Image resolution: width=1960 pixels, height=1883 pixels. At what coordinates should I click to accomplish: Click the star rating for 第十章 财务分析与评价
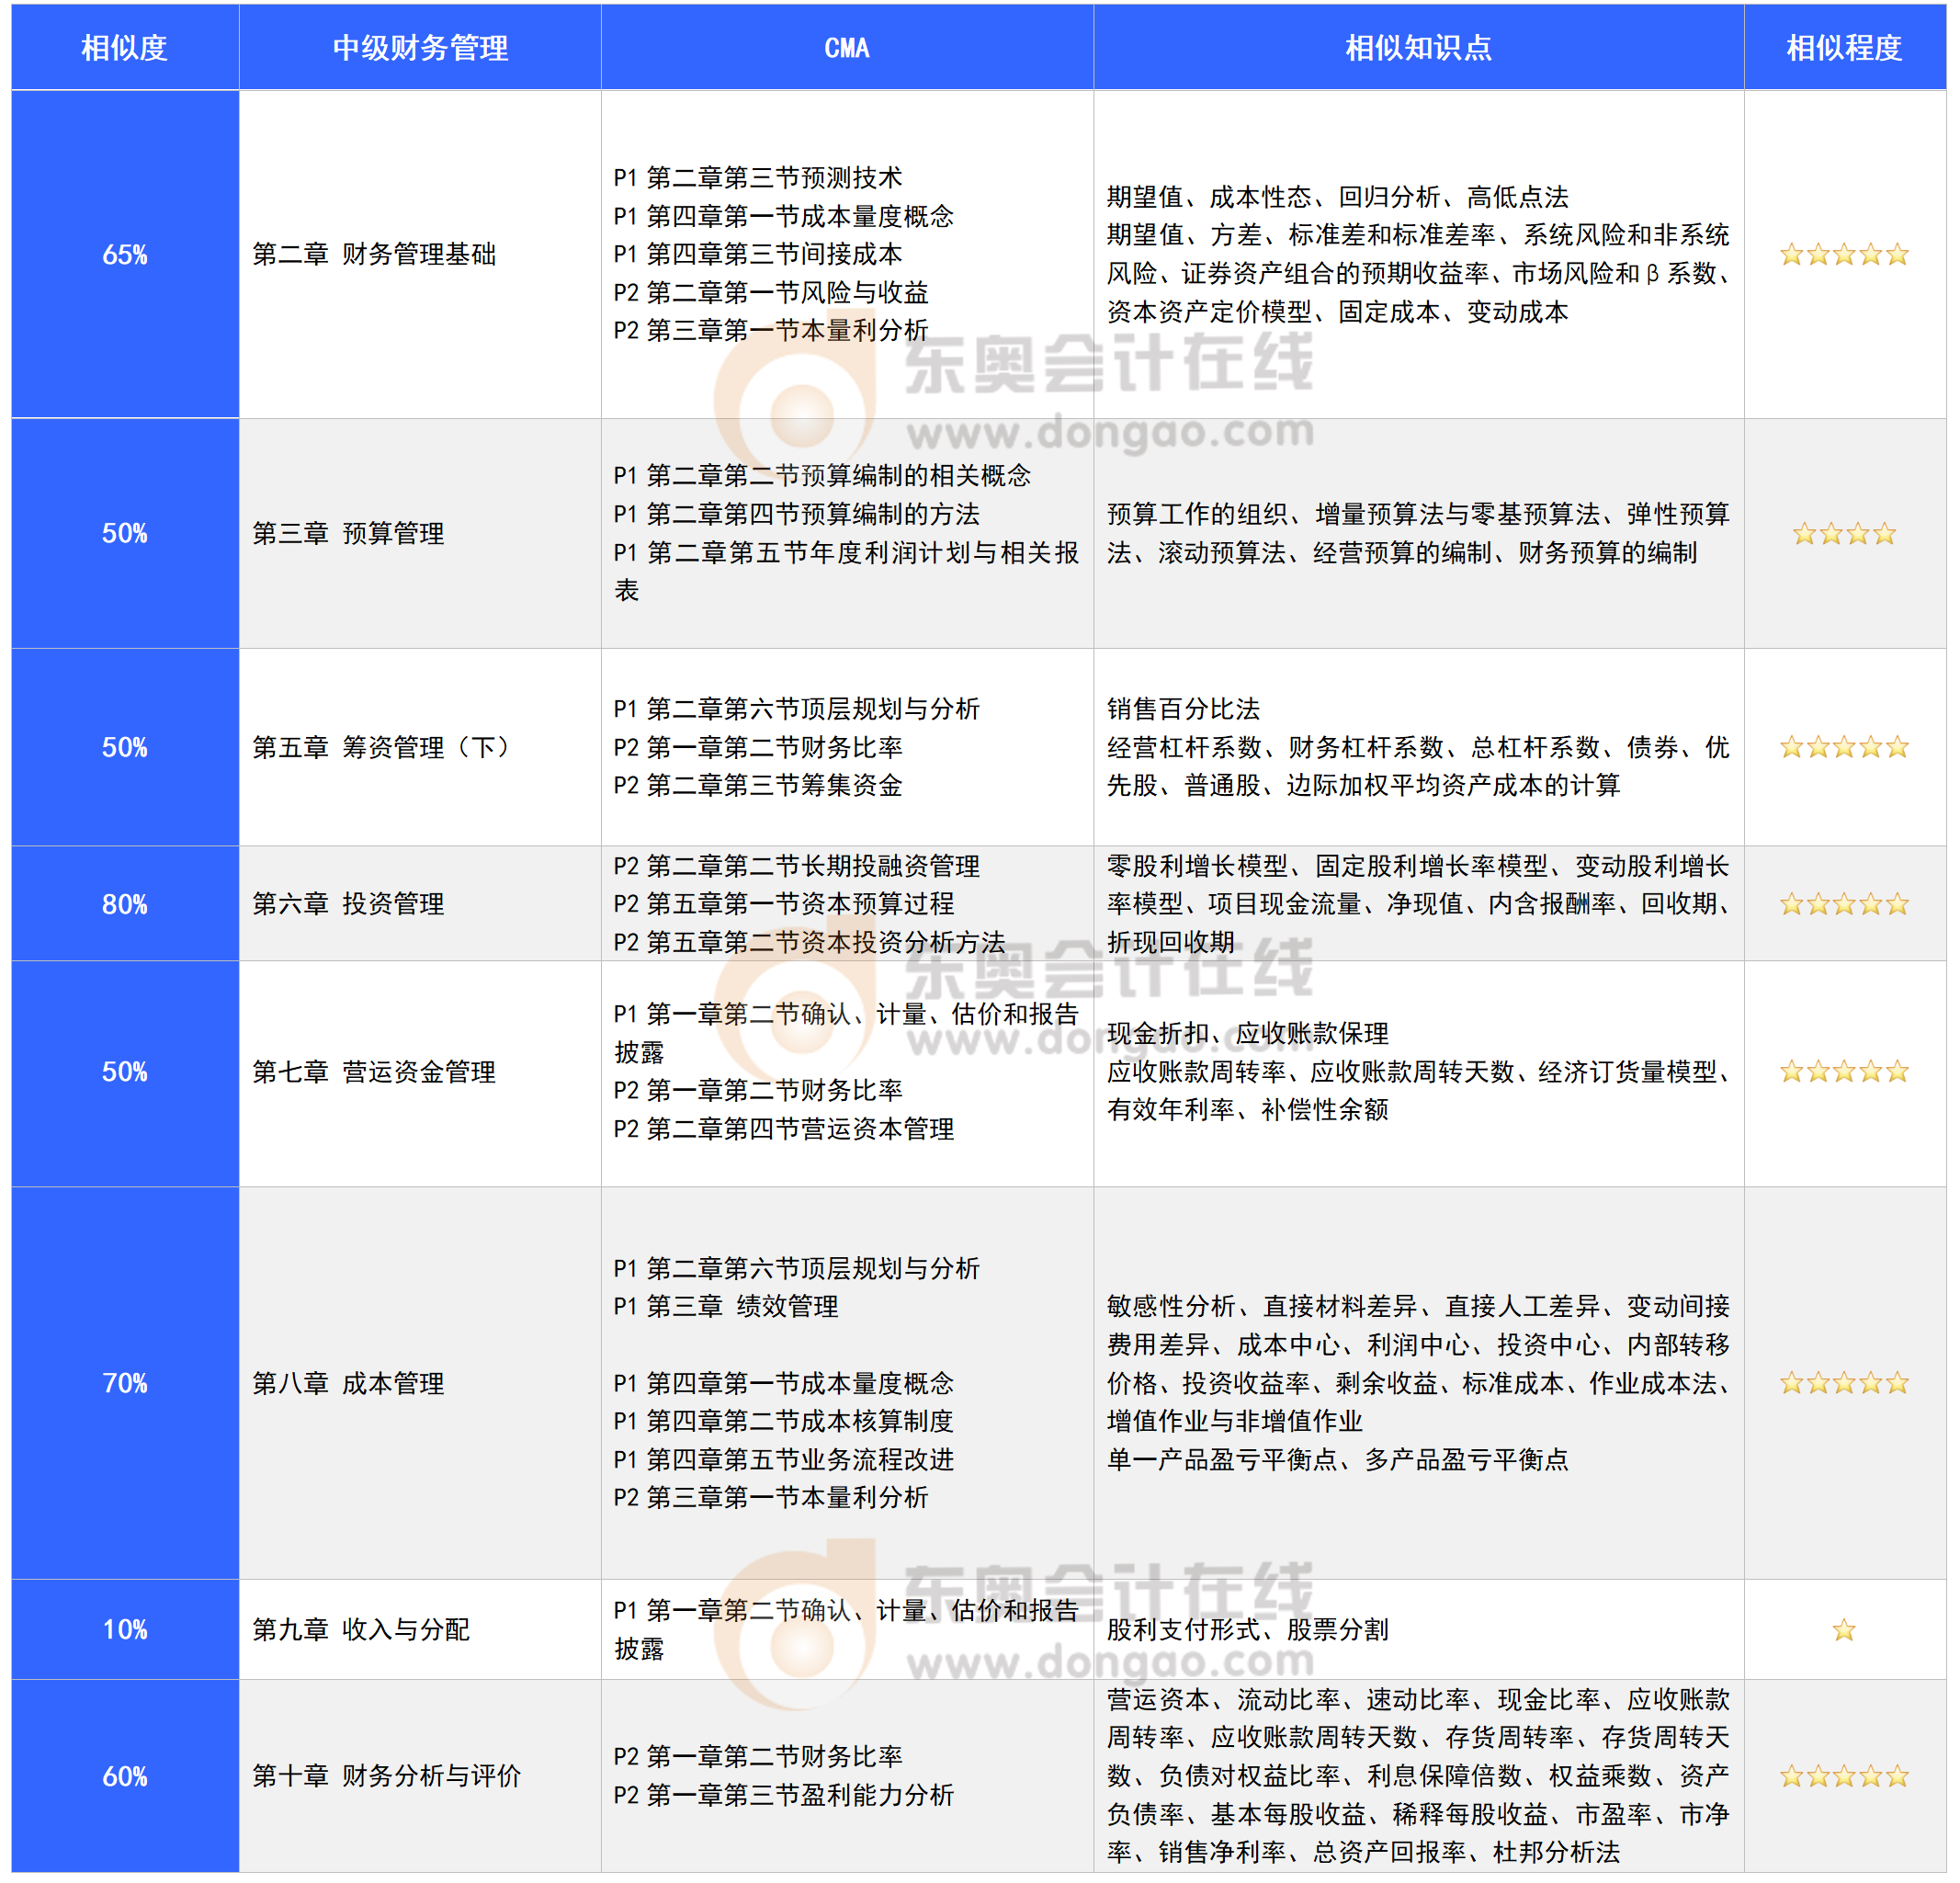(x=1843, y=1777)
